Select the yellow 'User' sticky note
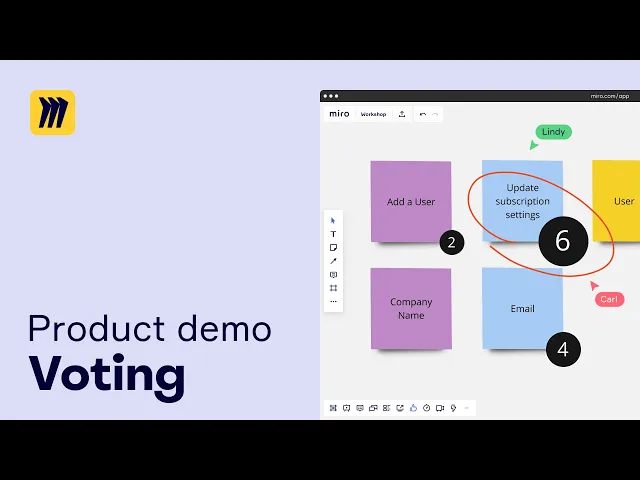Image resolution: width=640 pixels, height=480 pixels. [x=616, y=201]
